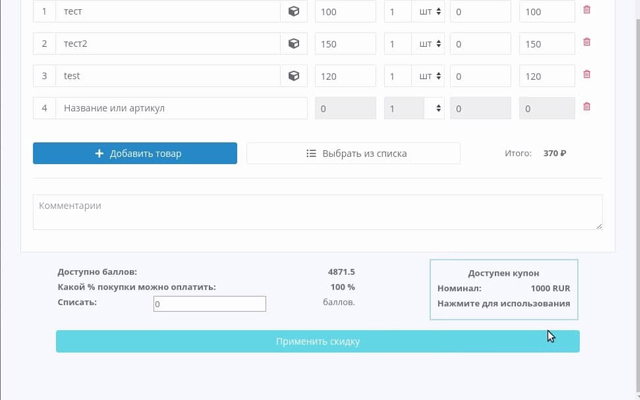Screen dimensions: 640x400
Task: Click the quantity field in row 2
Action: [398, 44]
